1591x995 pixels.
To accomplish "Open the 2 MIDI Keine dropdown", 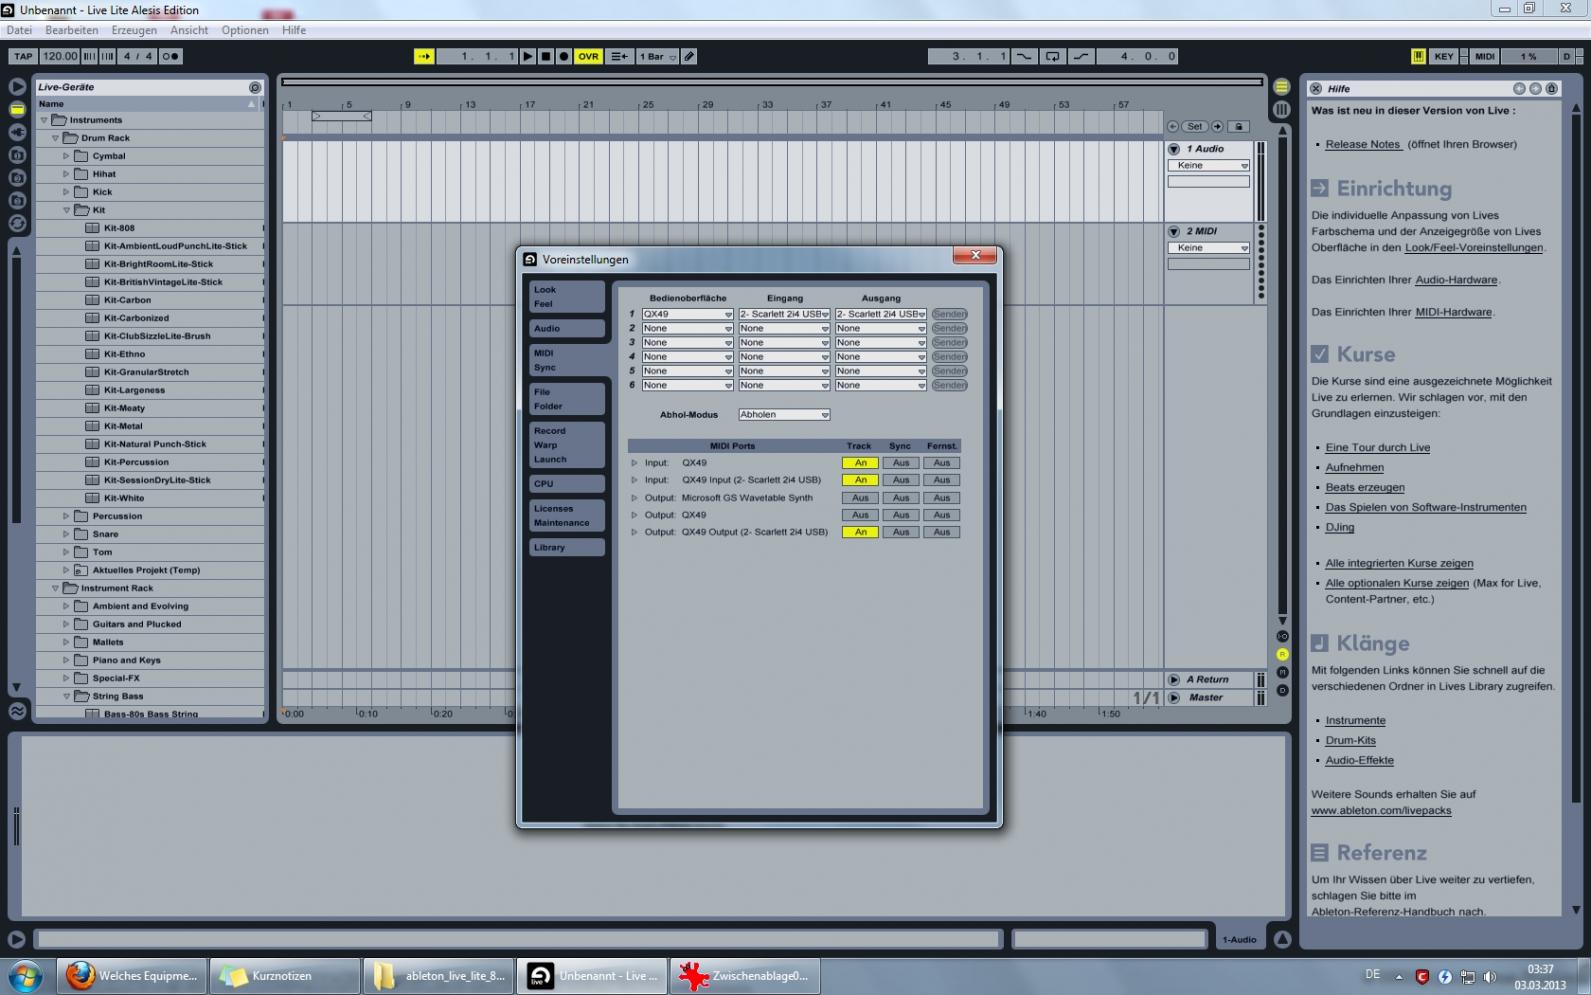I will click(1209, 248).
